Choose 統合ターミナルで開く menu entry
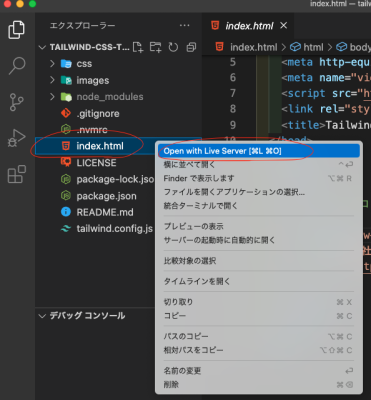371x400 pixels. pyautogui.click(x=259, y=206)
